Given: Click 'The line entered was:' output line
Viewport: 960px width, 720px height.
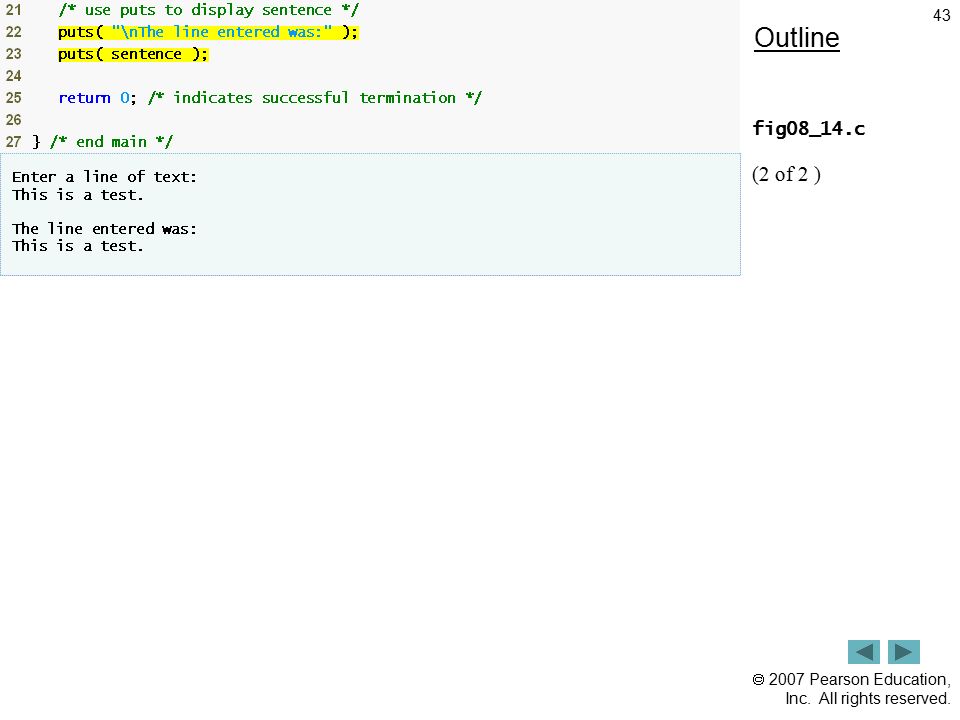Looking at the screenshot, I should (x=104, y=229).
